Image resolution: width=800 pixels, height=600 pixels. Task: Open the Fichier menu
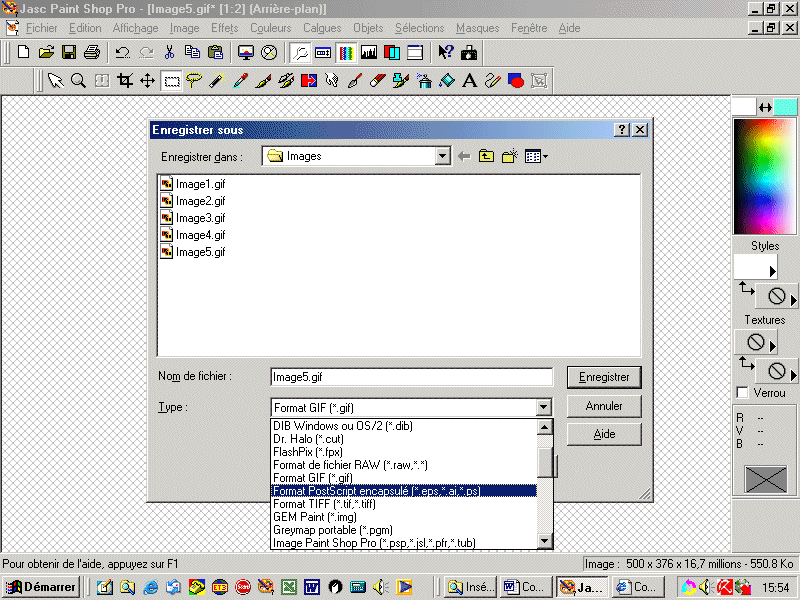[42, 28]
